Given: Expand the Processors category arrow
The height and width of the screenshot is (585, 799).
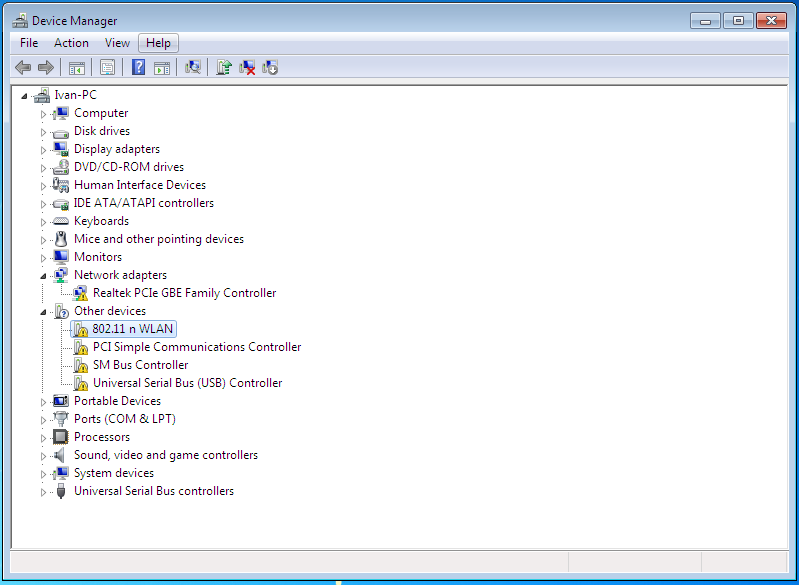Looking at the screenshot, I should [x=43, y=438].
